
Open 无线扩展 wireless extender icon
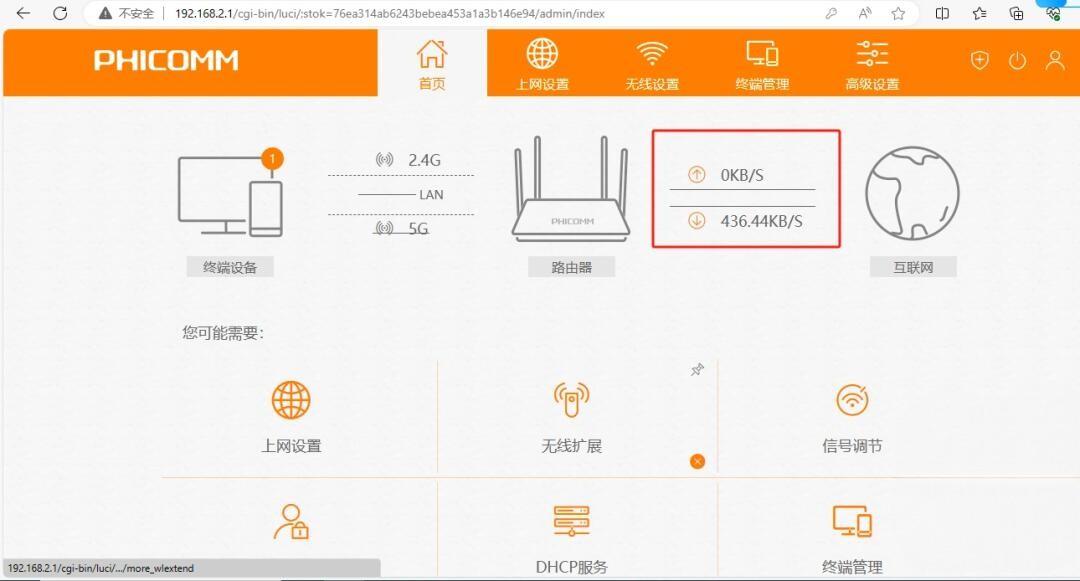point(571,400)
